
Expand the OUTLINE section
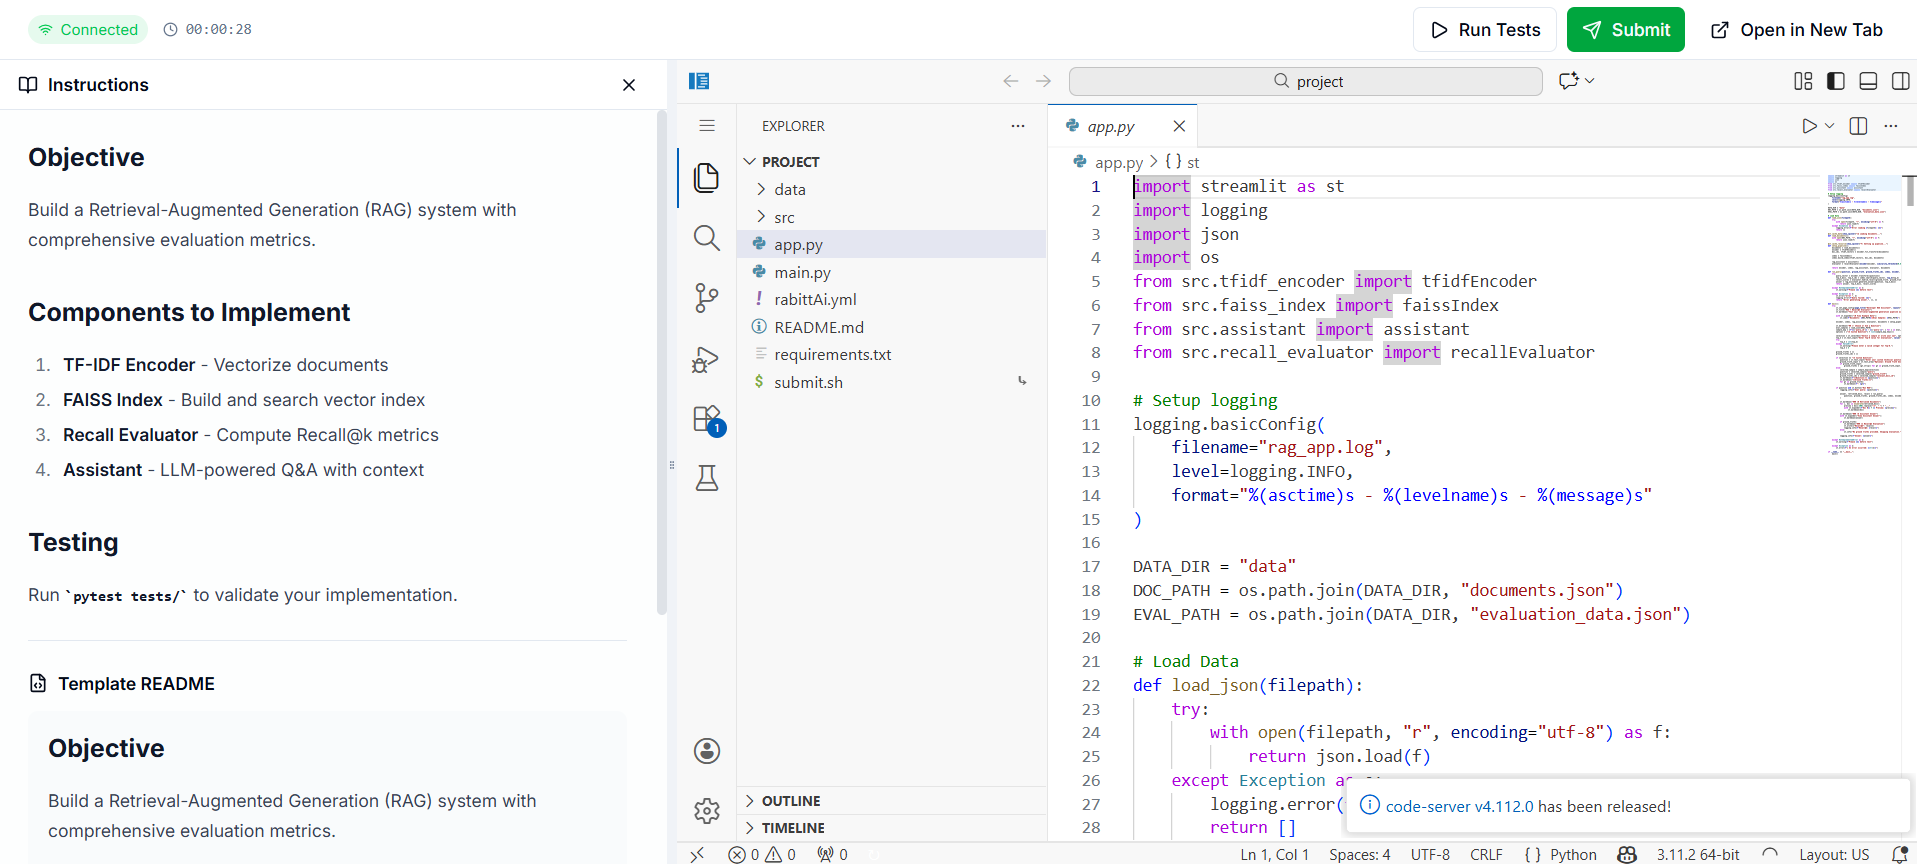point(790,801)
